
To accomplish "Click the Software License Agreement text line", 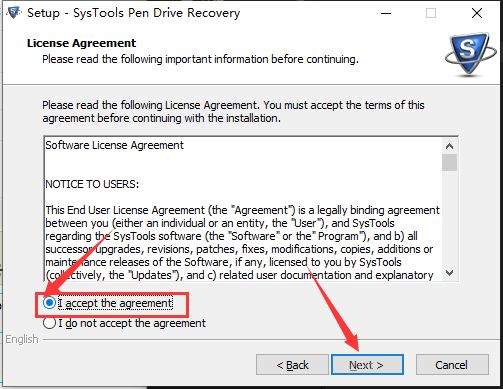I will click(114, 145).
